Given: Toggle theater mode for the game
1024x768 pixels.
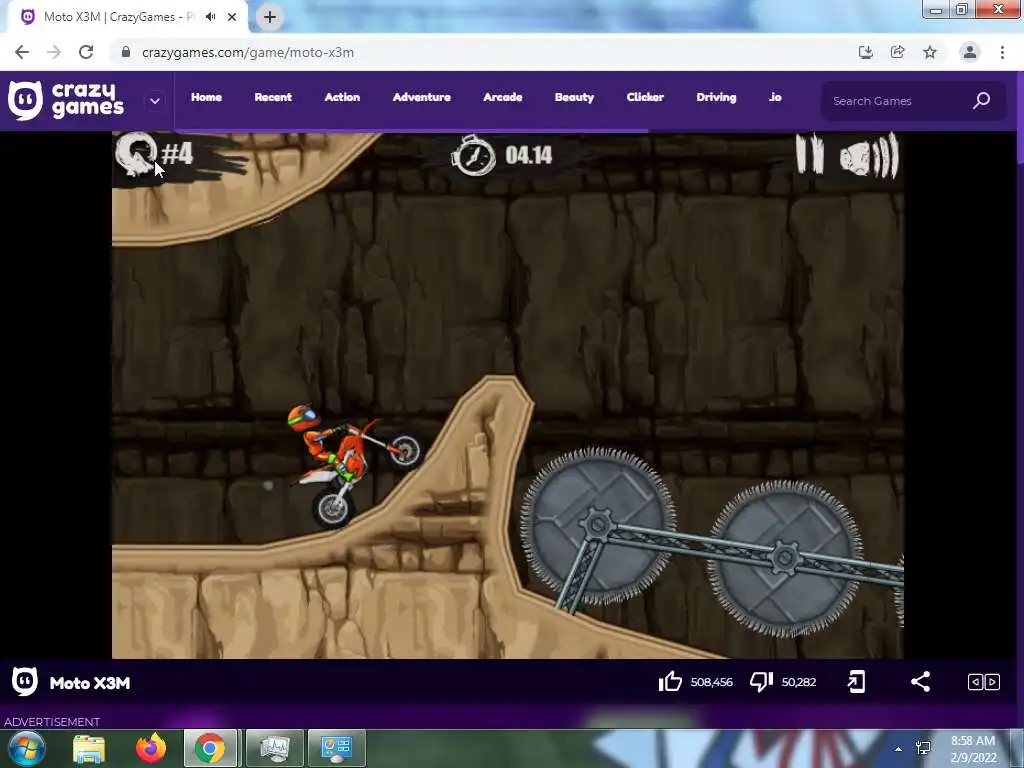Looking at the screenshot, I should tap(984, 682).
